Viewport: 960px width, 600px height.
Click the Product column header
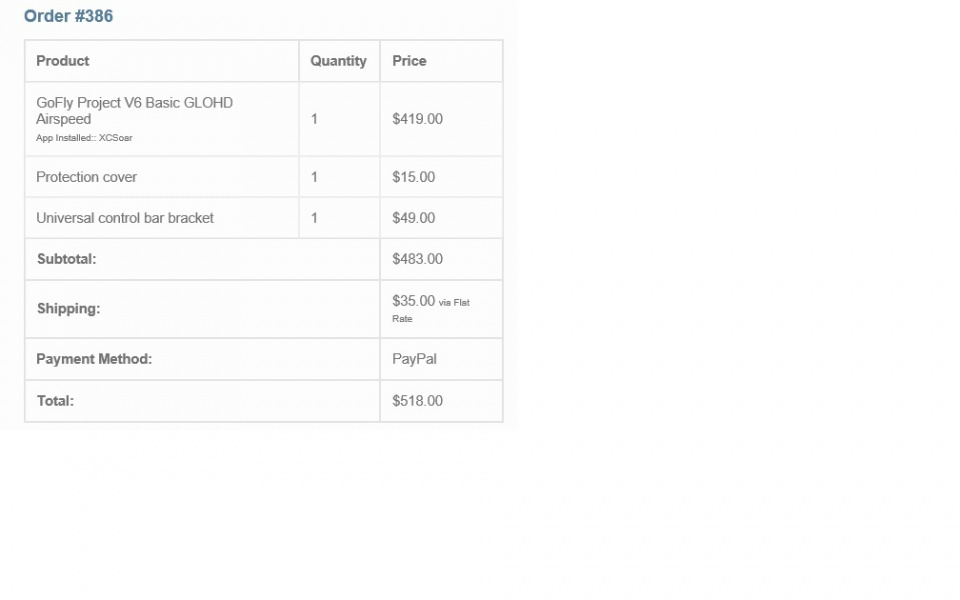coord(62,61)
